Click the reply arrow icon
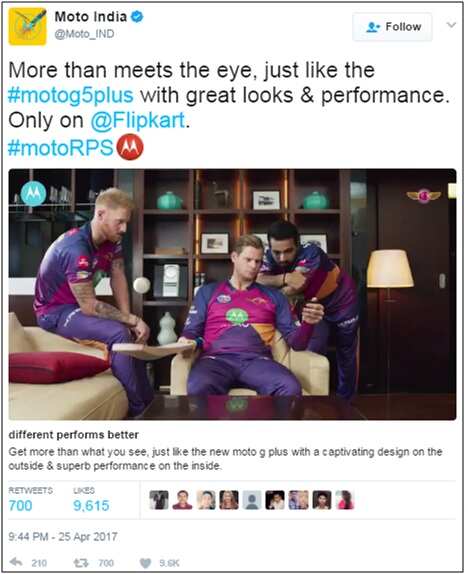This screenshot has width=468, height=574. (x=16, y=562)
